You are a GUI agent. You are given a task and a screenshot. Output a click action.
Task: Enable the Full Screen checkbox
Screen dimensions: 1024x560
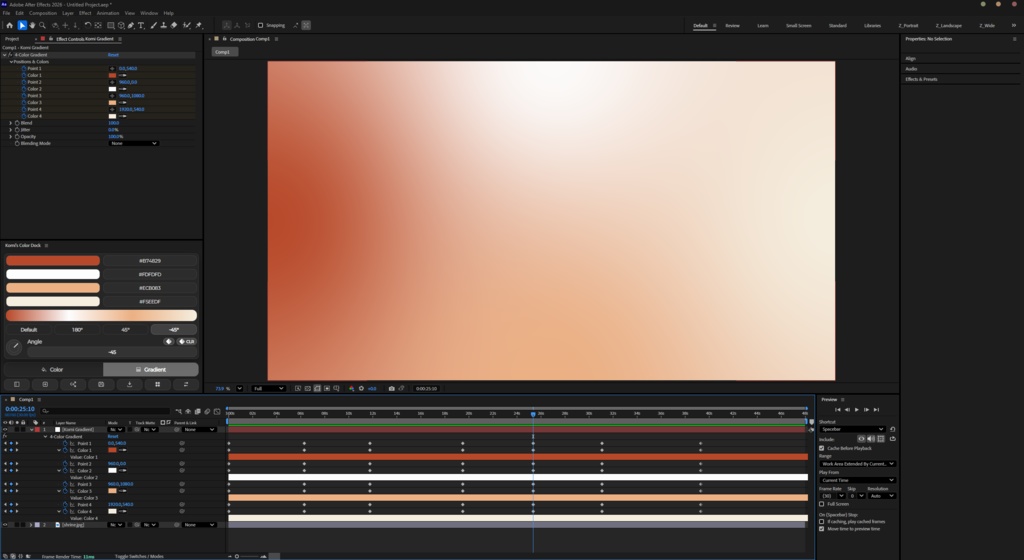822,504
